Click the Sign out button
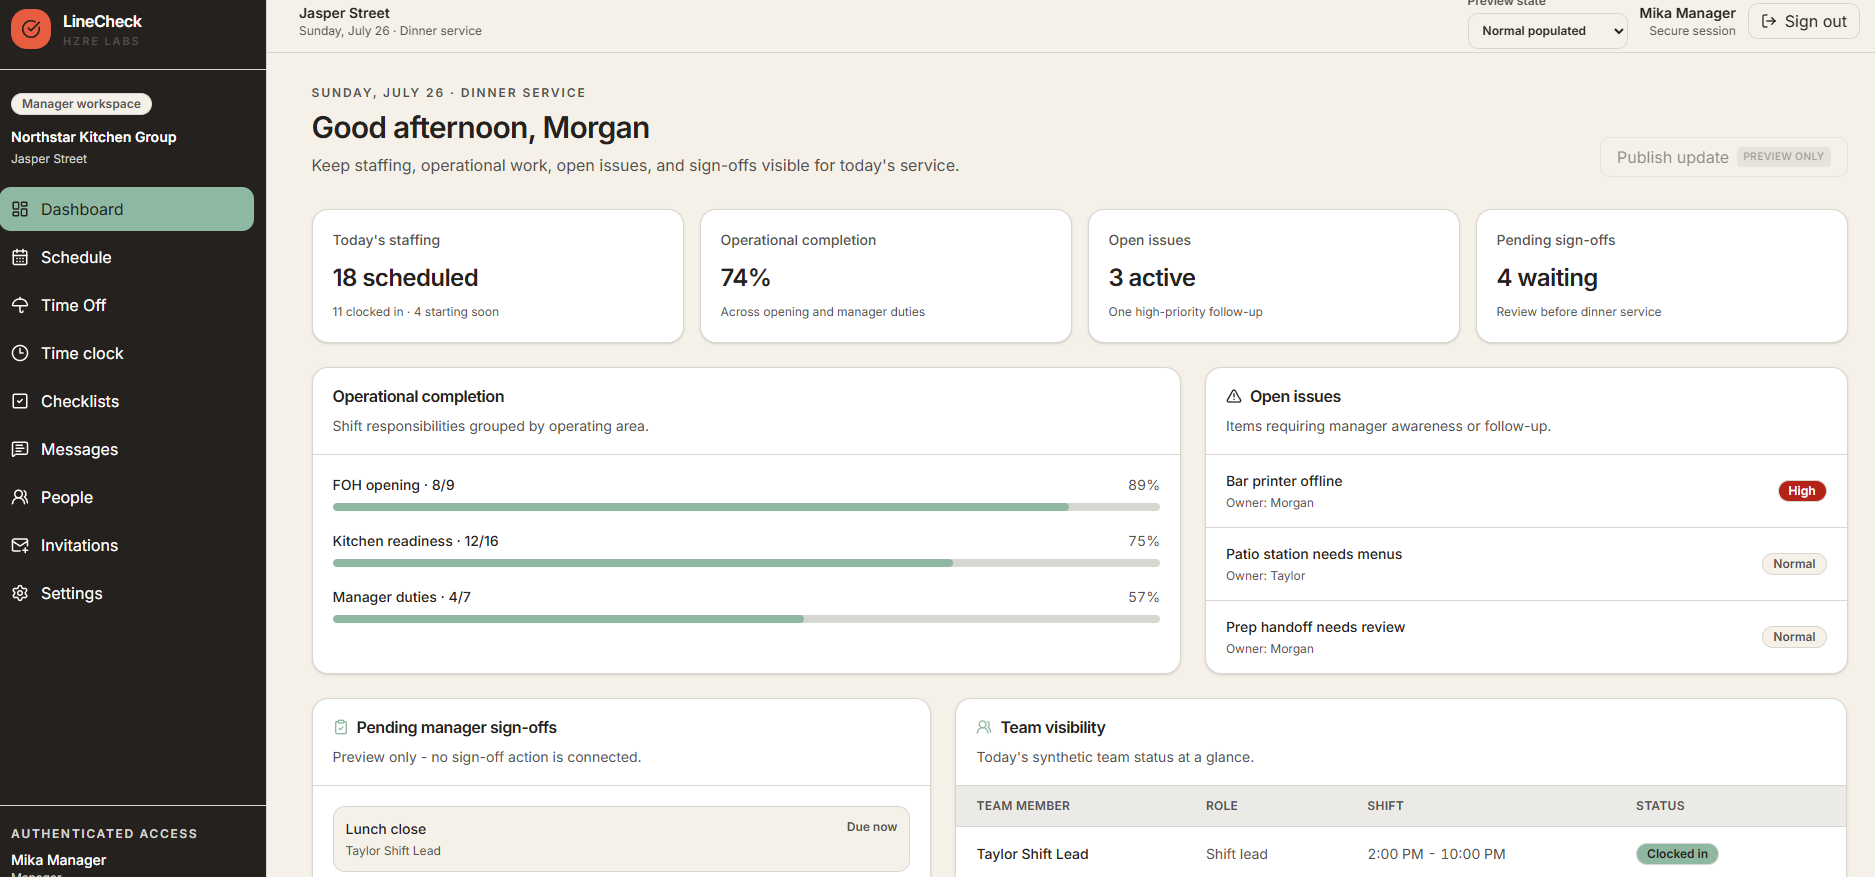1875x877 pixels. 1803,21
